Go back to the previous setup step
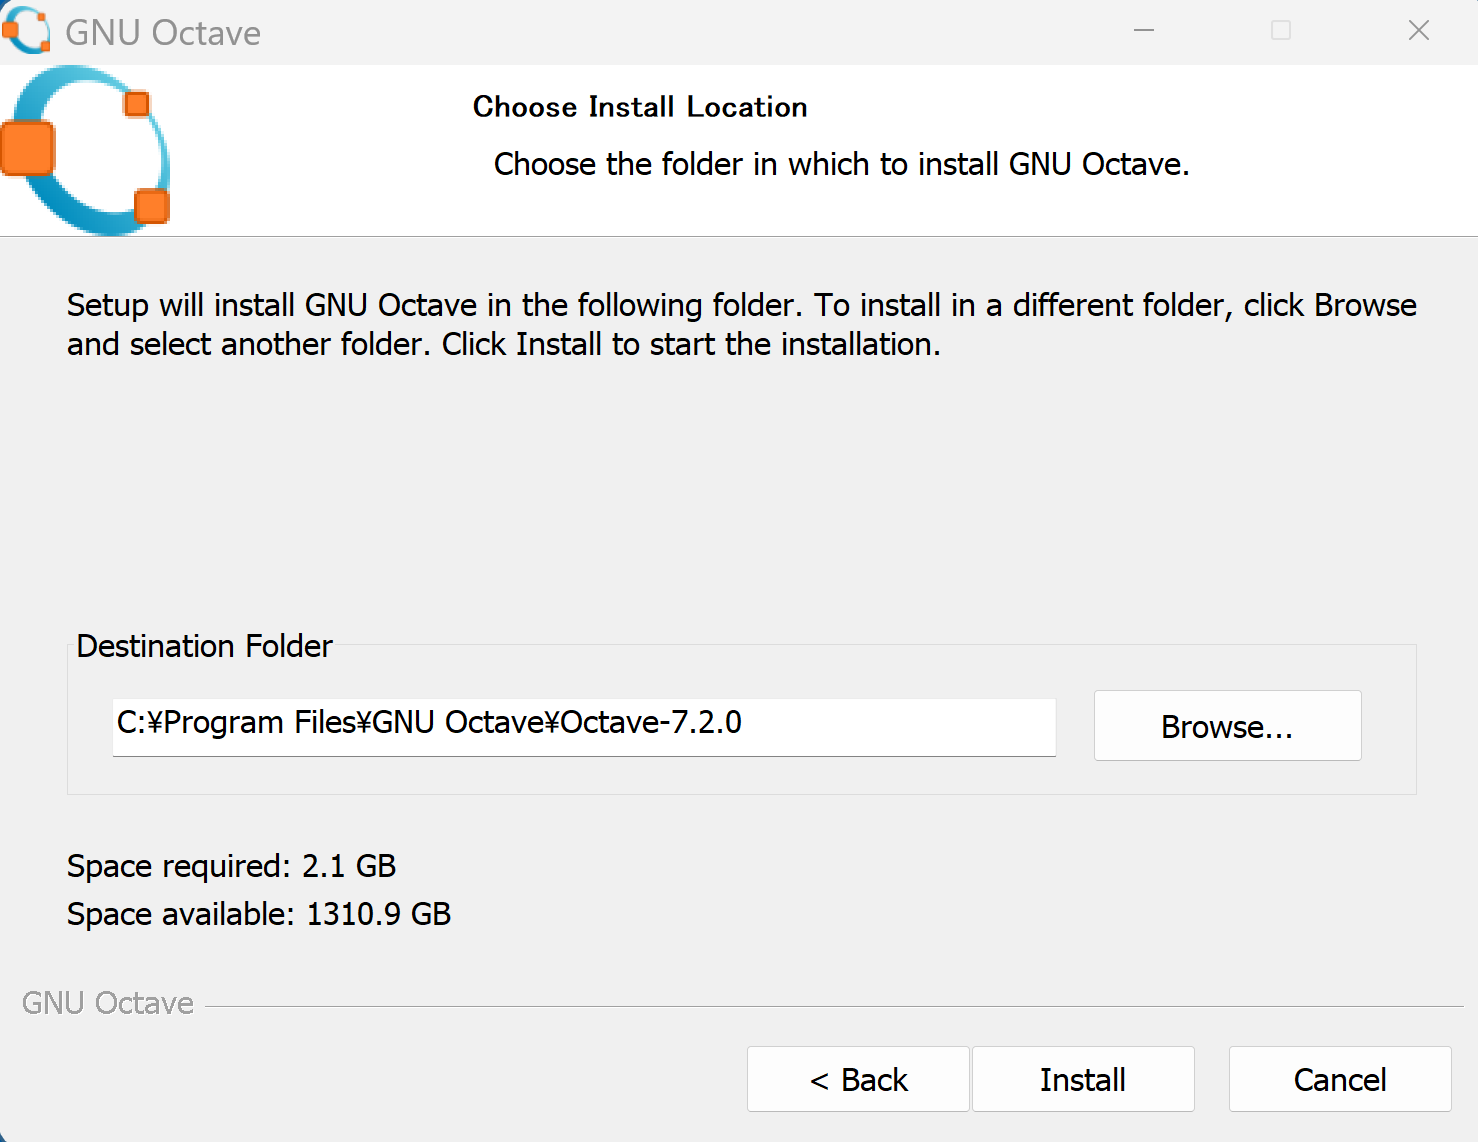1478x1142 pixels. [858, 1079]
